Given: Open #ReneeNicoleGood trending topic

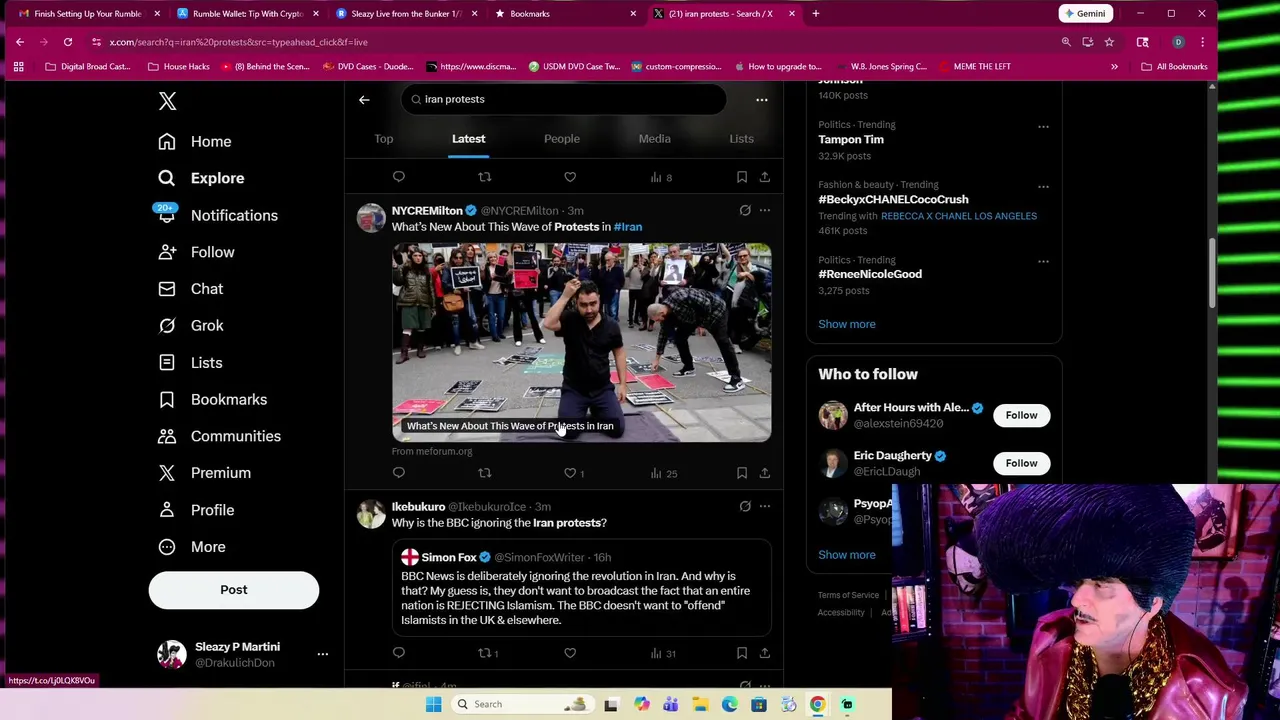Looking at the screenshot, I should coord(870,274).
